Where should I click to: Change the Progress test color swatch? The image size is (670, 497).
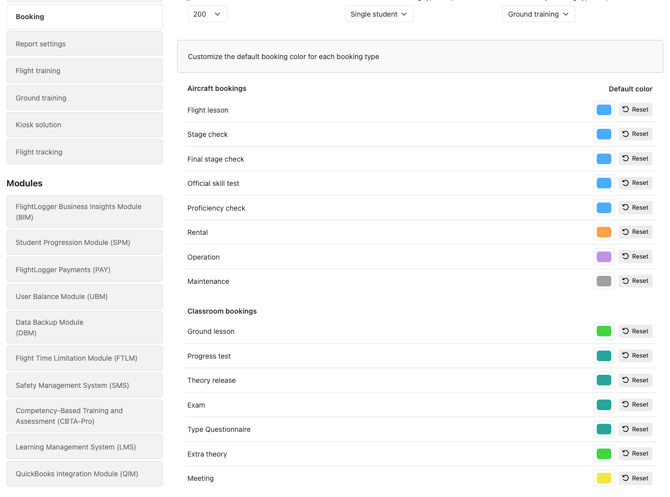[x=604, y=356]
